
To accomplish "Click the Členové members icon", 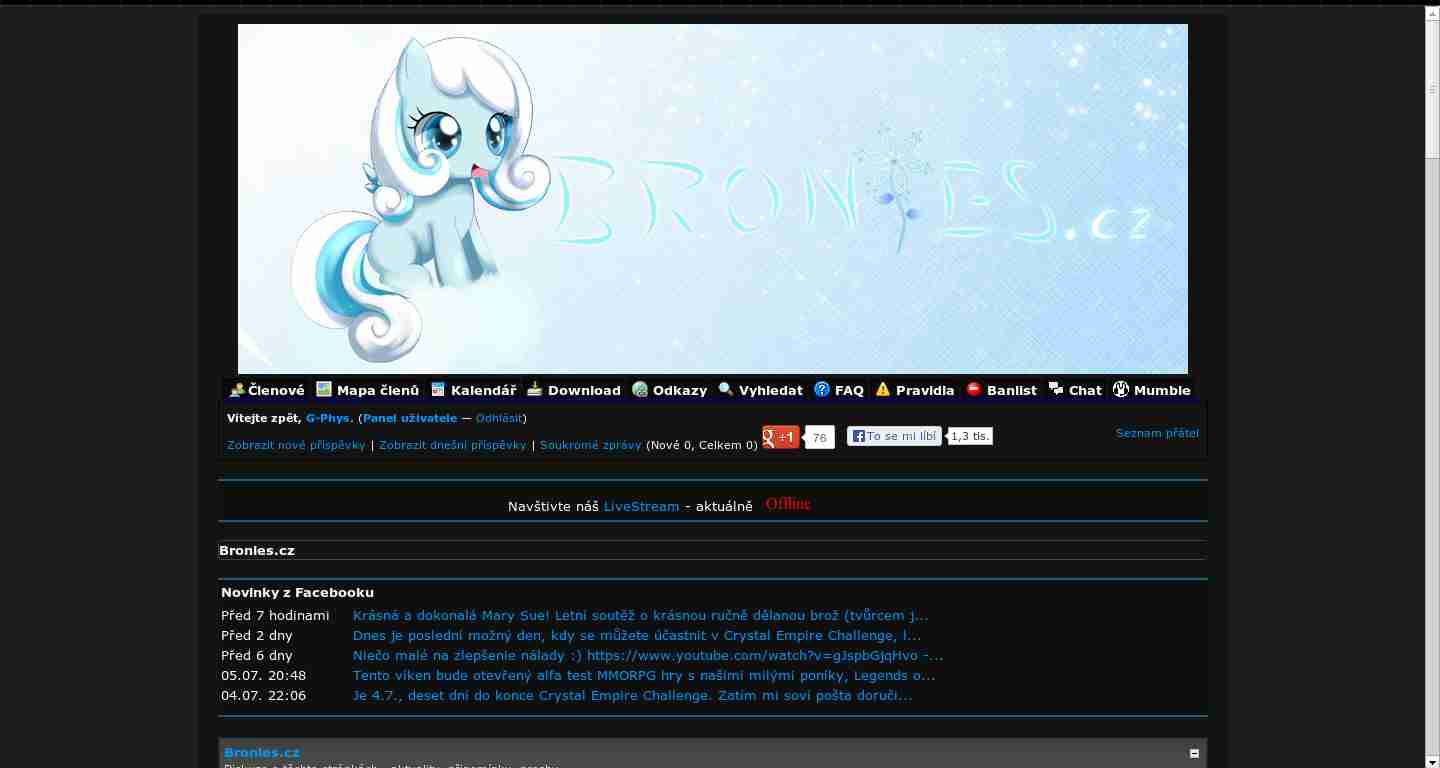I will [237, 389].
